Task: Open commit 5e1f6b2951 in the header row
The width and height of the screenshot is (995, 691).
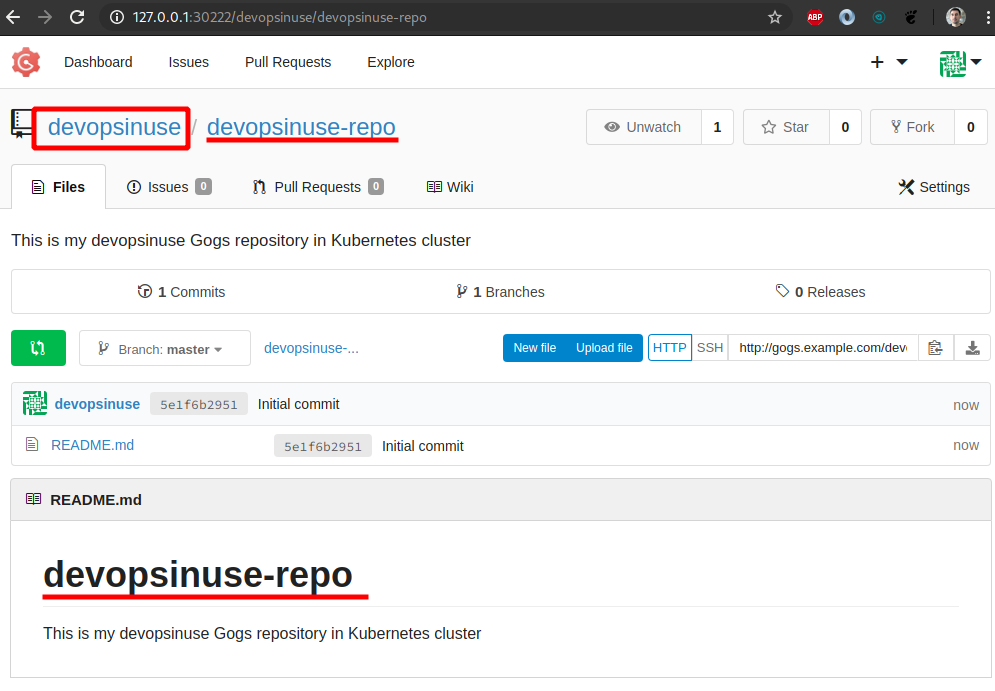Action: pyautogui.click(x=199, y=404)
